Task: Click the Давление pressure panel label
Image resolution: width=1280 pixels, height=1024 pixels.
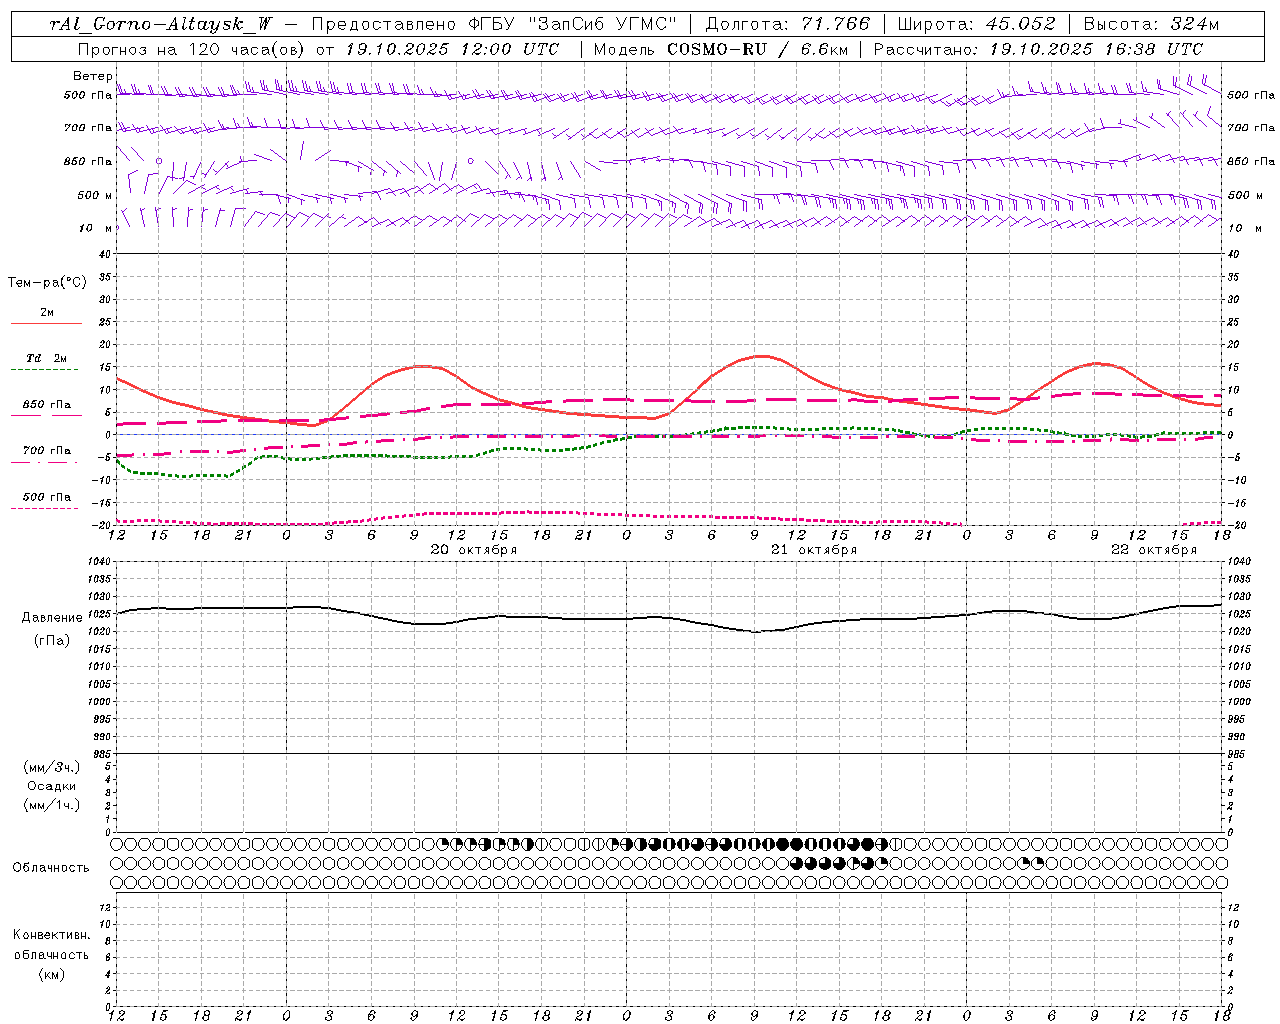Action: click(x=52, y=618)
